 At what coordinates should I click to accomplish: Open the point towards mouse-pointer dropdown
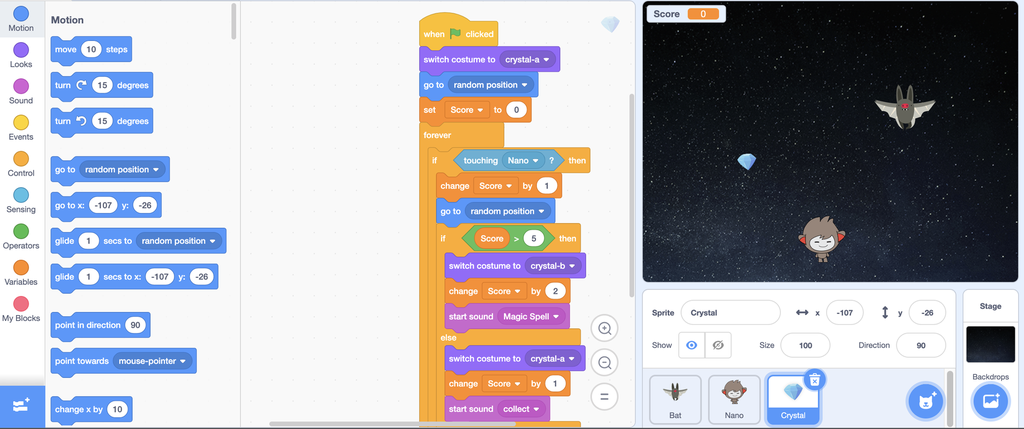coord(183,362)
